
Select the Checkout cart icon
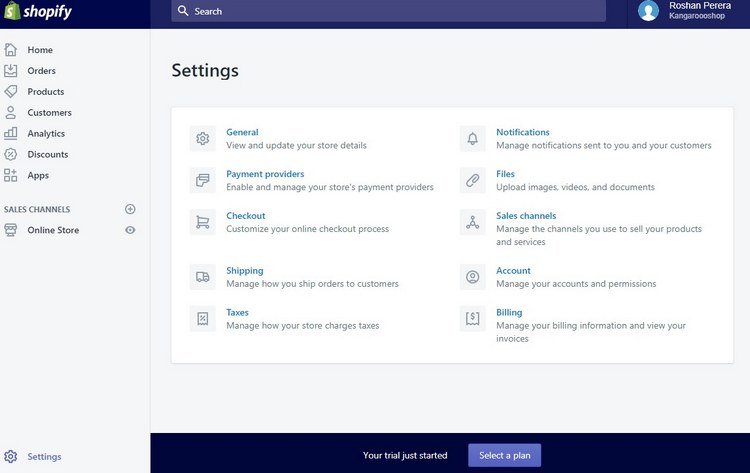coord(203,222)
